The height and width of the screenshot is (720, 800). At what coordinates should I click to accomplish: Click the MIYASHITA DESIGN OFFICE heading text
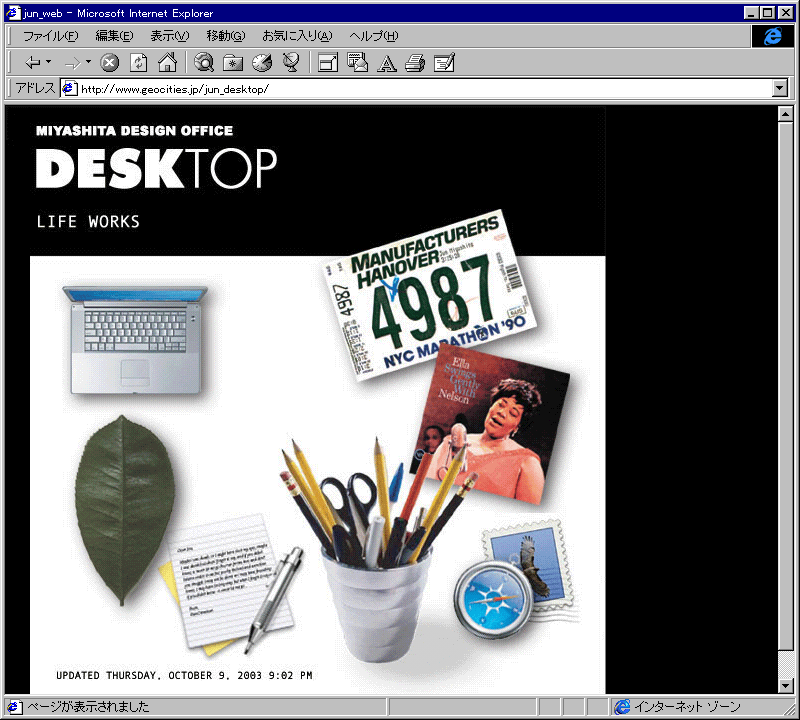134,131
